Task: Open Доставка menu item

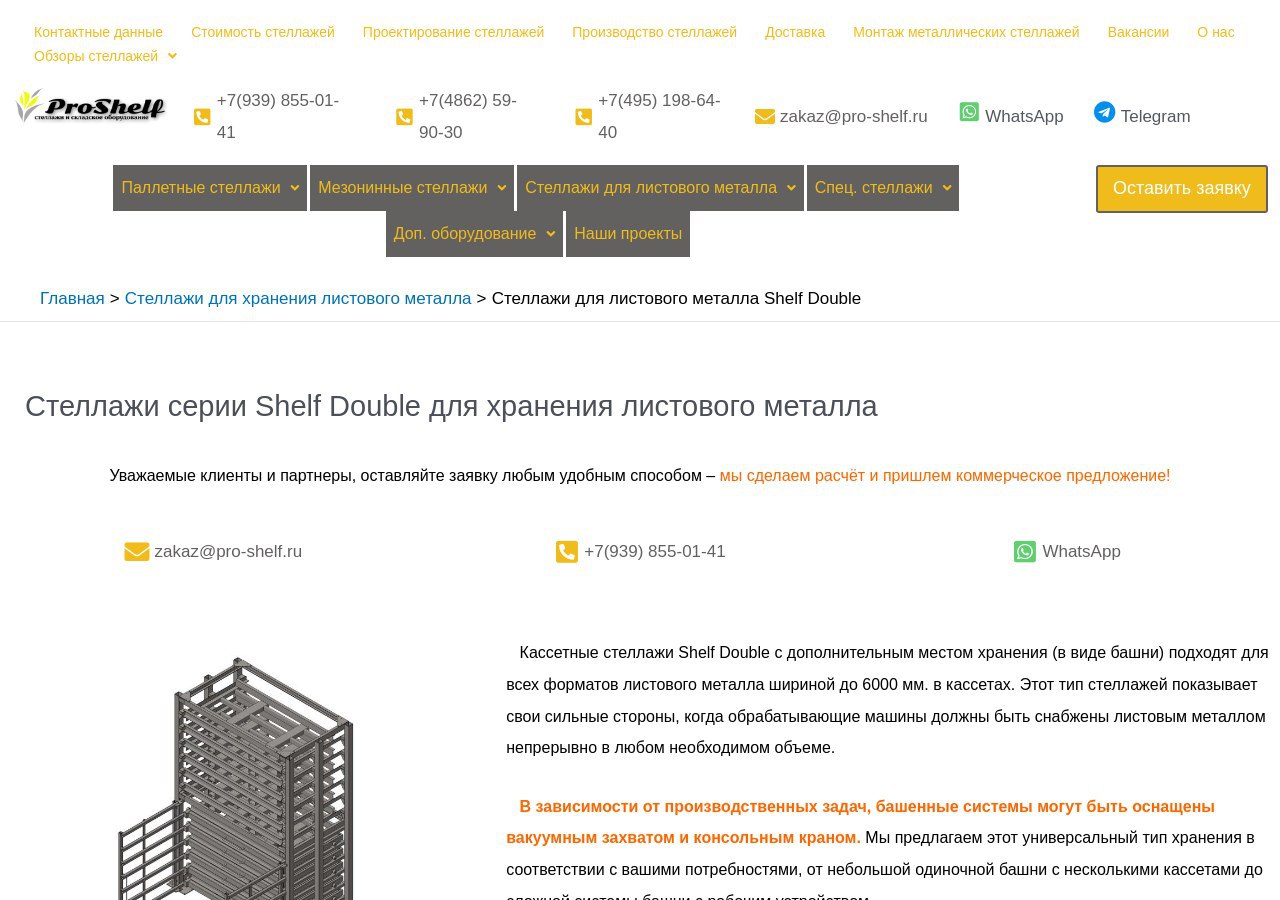Action: click(795, 32)
